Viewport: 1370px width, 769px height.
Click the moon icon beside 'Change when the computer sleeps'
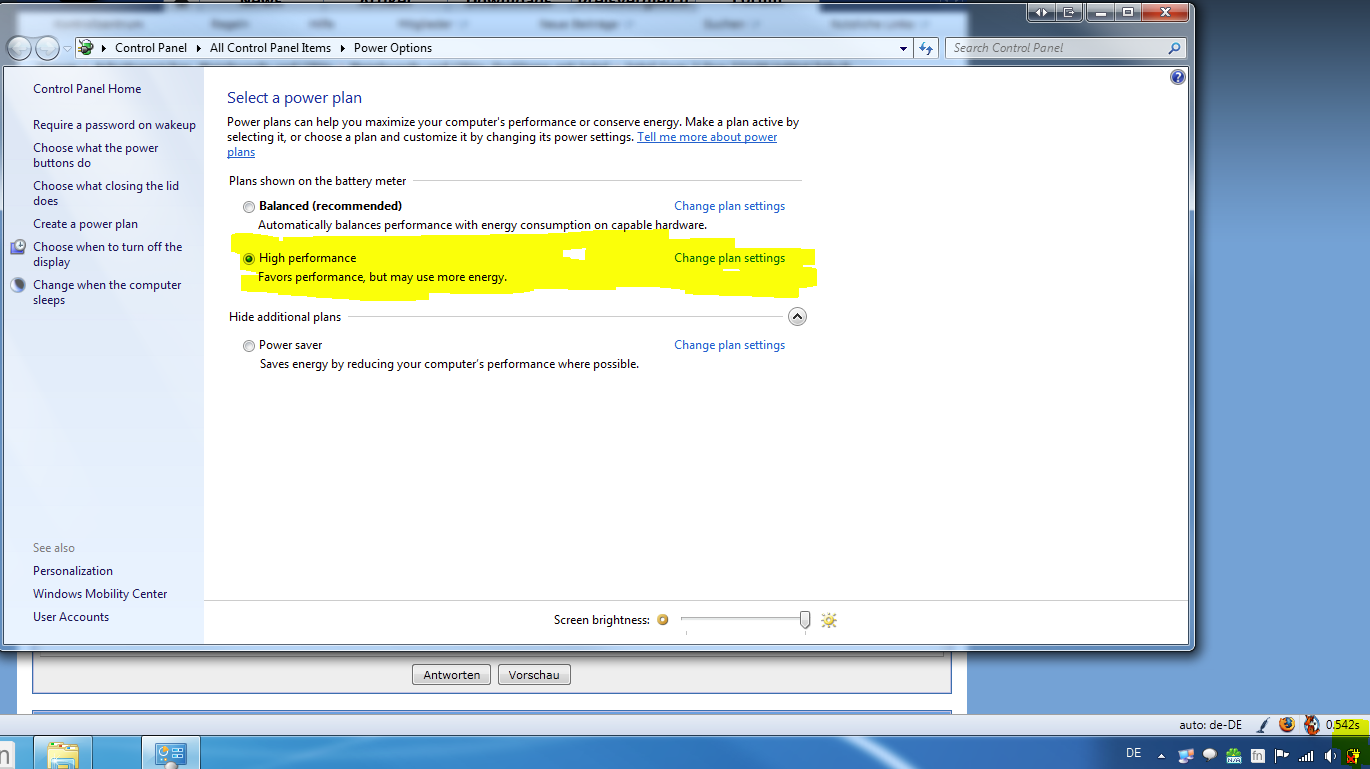(18, 285)
